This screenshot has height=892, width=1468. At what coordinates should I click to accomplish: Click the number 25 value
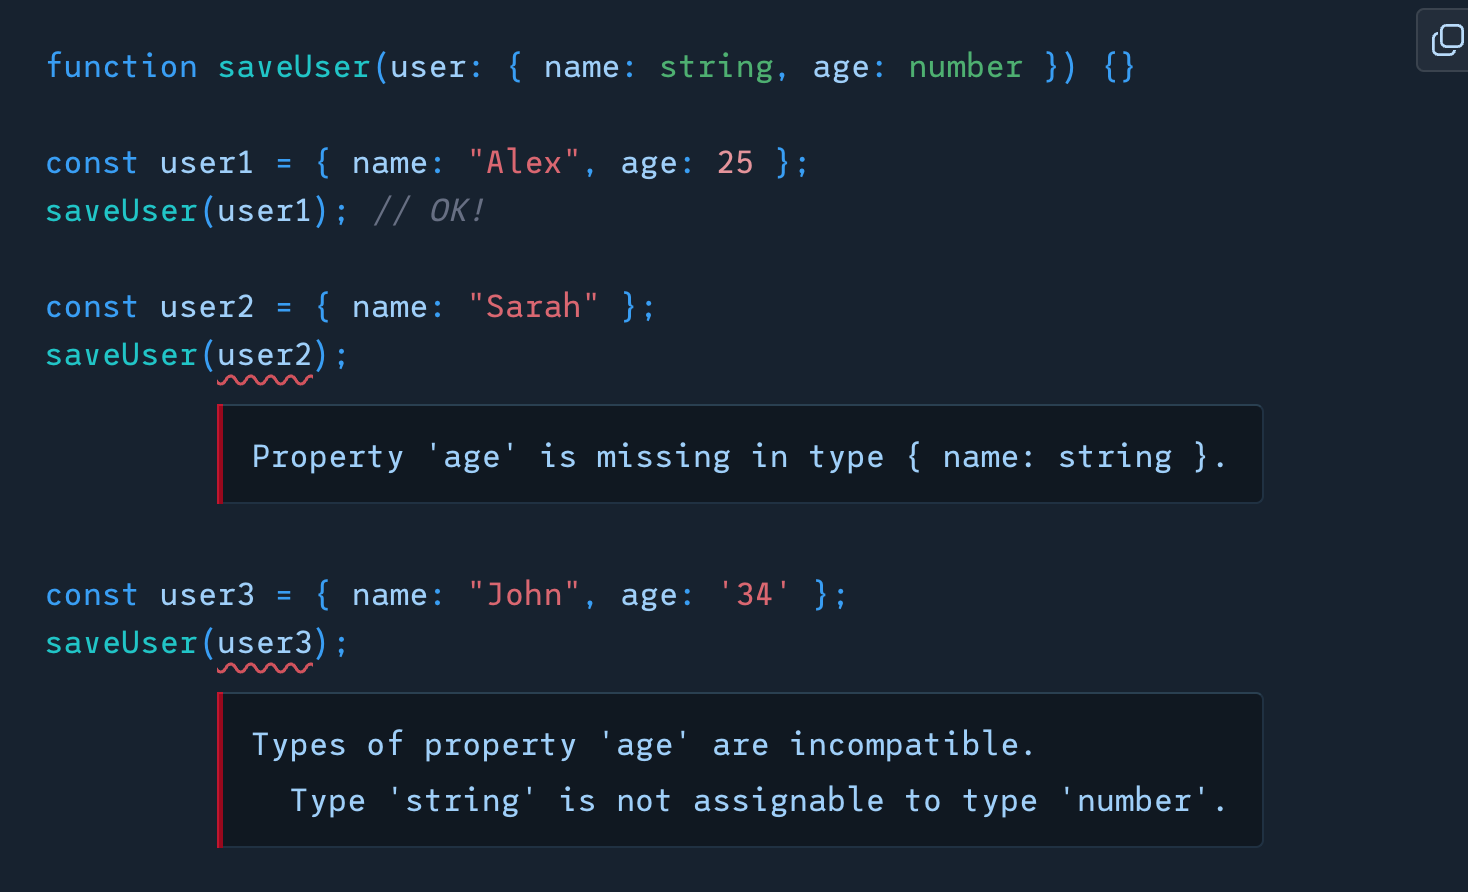(735, 163)
